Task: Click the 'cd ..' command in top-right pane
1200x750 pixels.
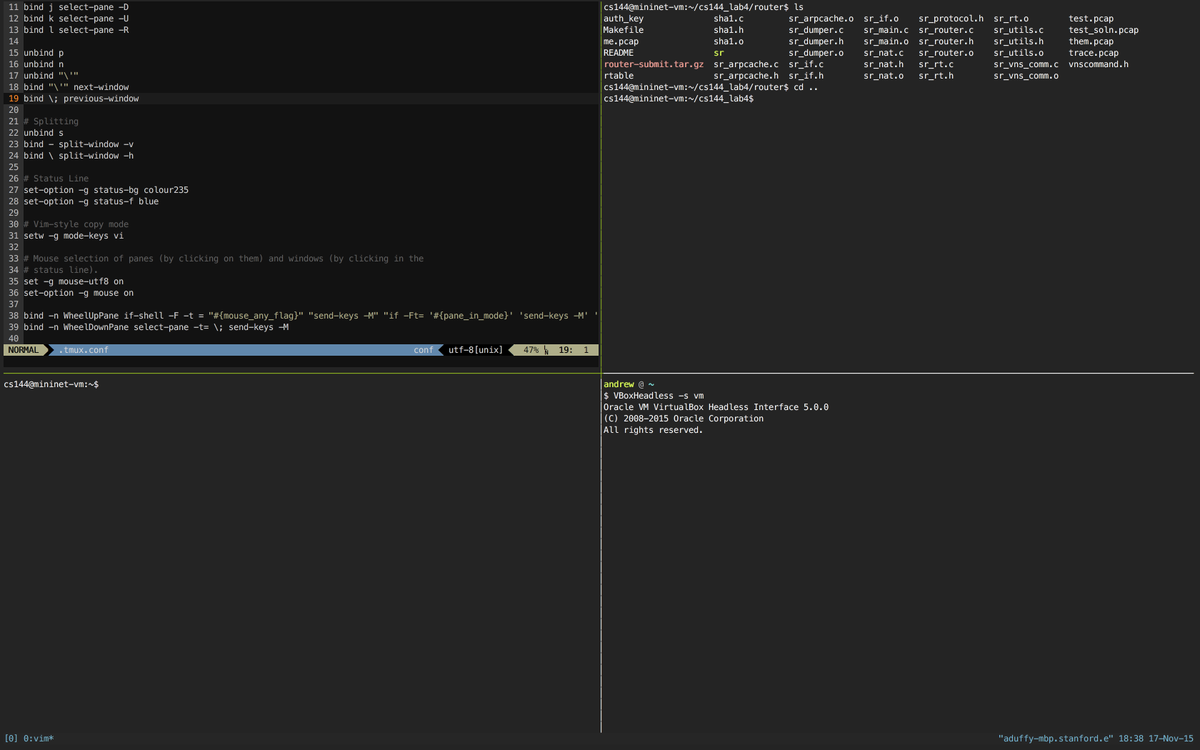Action: coord(806,87)
